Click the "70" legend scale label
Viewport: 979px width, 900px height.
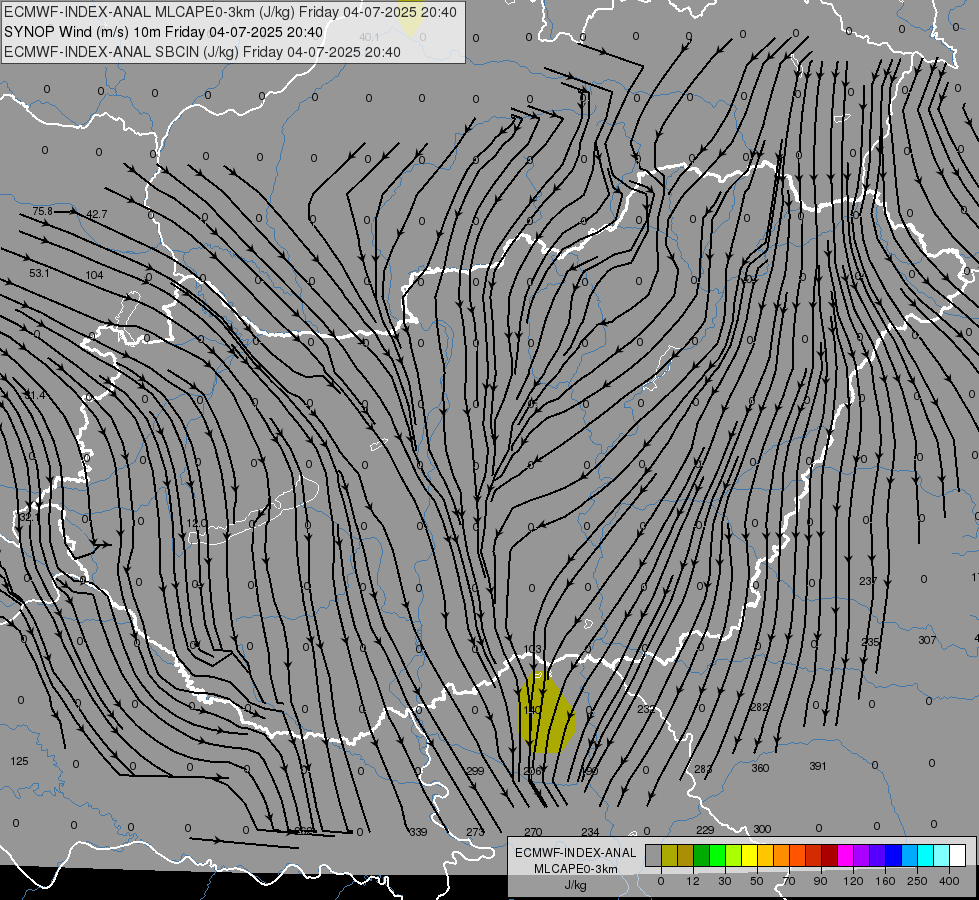(789, 881)
